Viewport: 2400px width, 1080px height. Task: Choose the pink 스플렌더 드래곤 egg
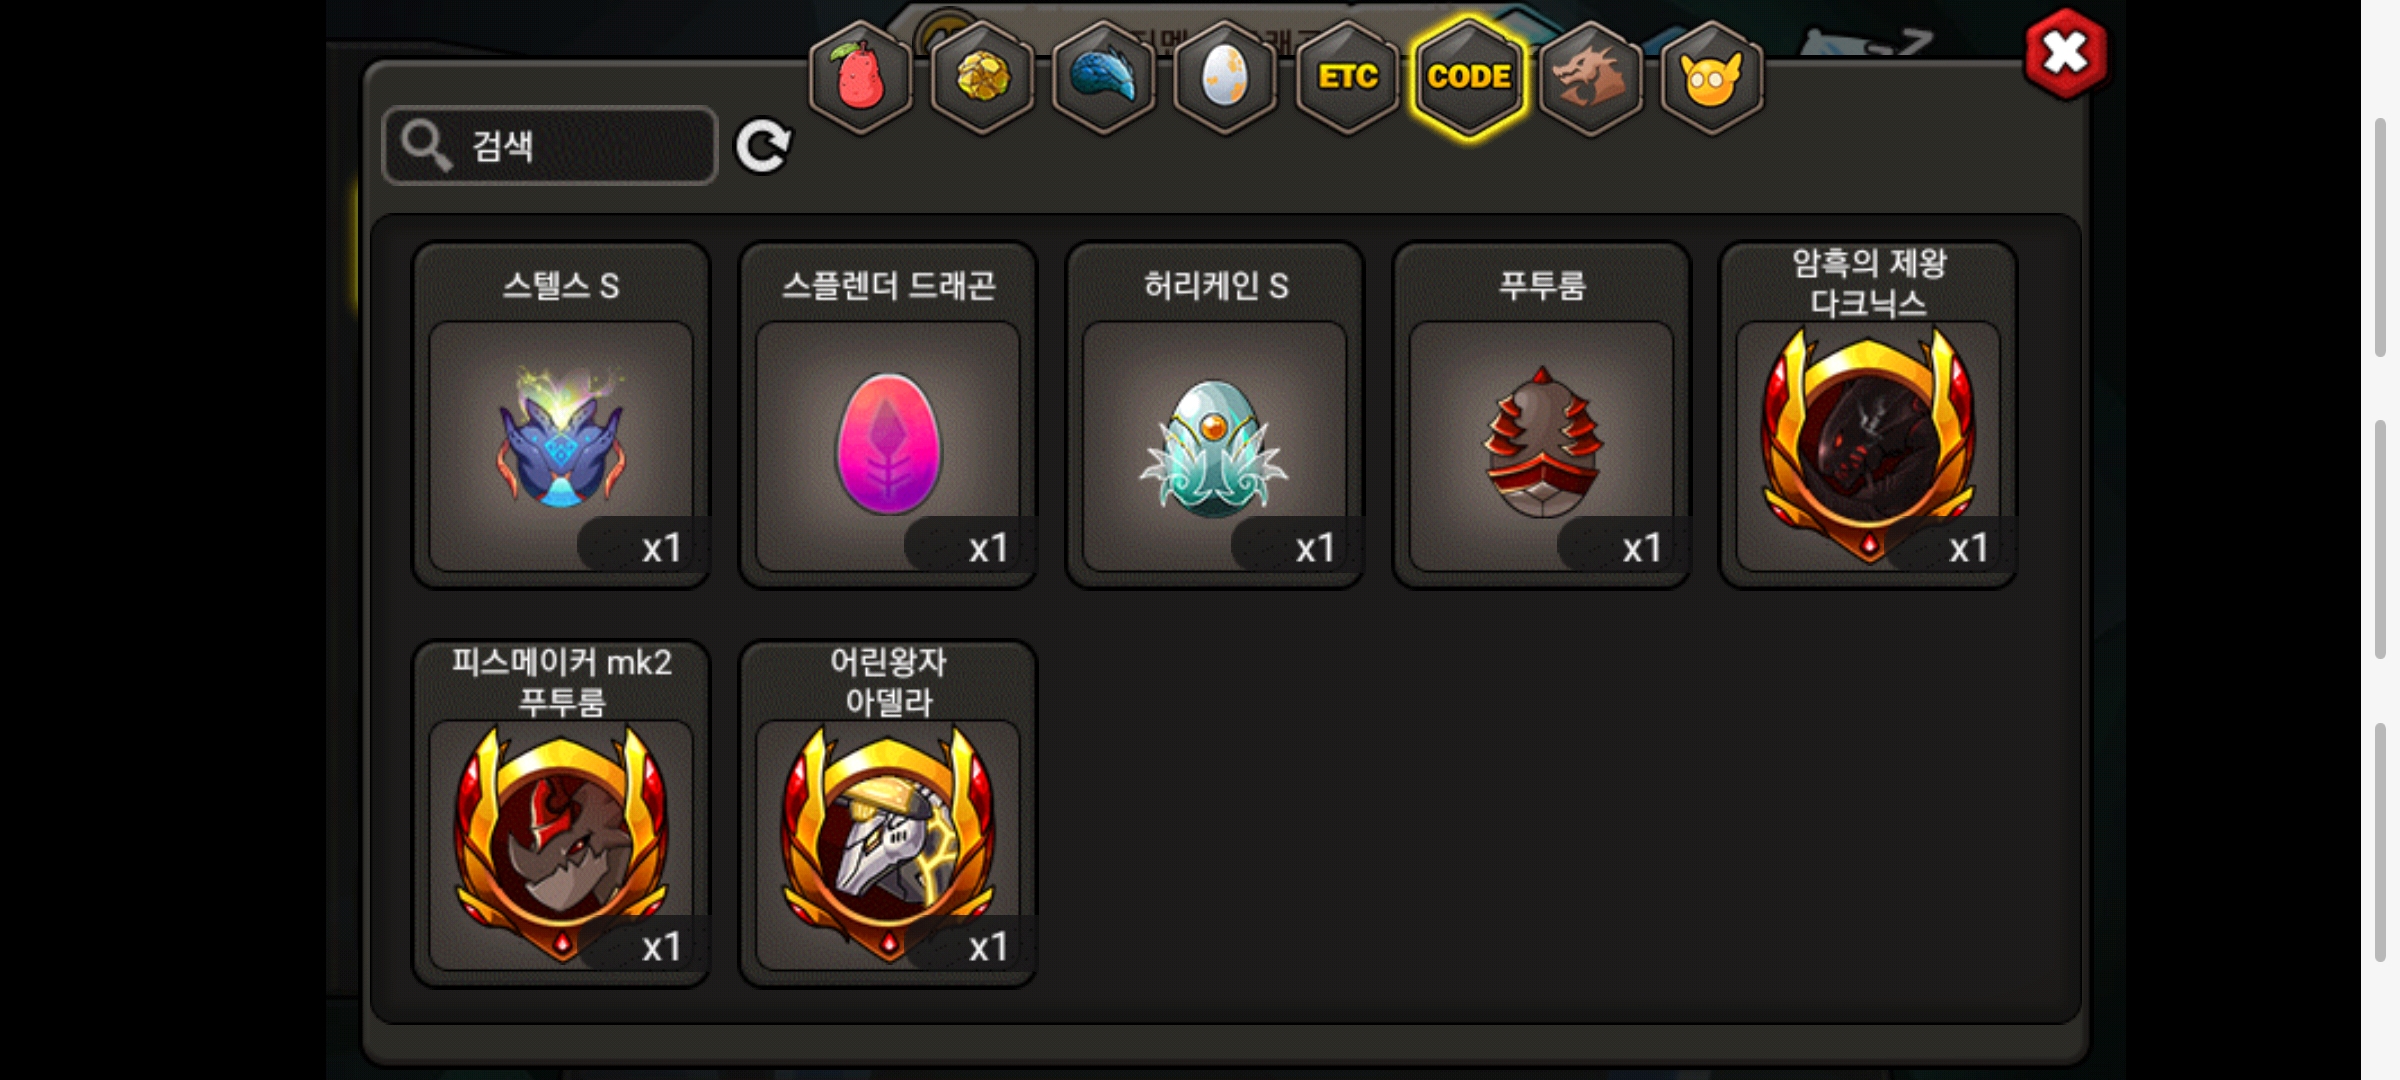[888, 415]
